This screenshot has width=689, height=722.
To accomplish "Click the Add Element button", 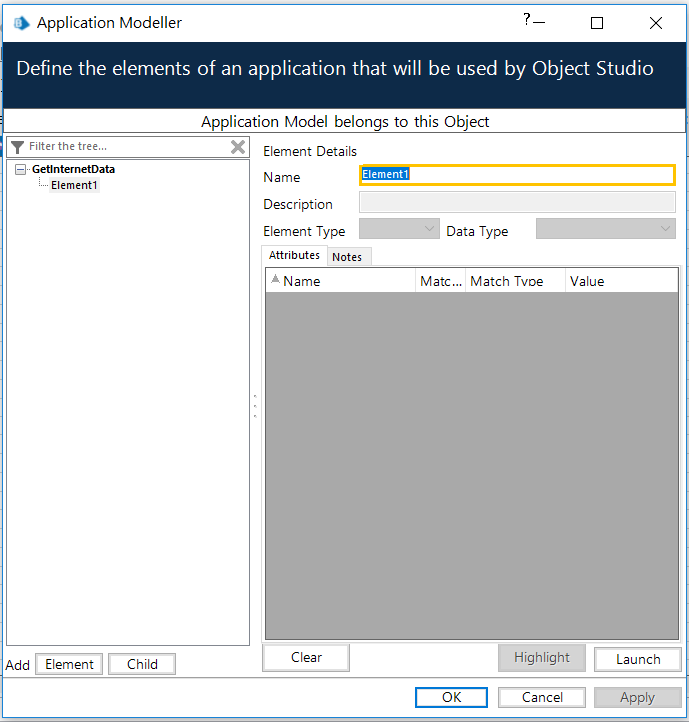I will tap(69, 664).
